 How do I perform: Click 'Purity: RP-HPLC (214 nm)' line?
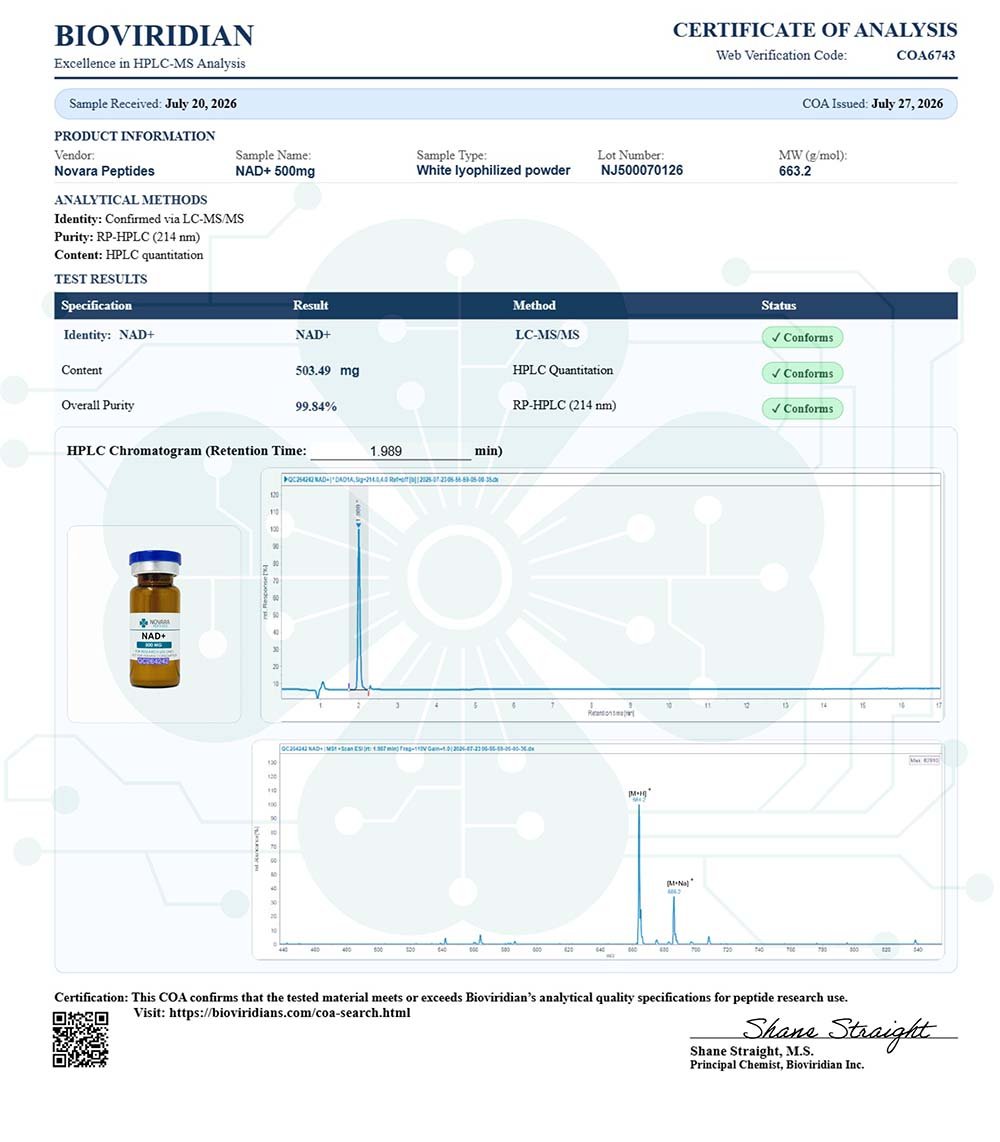(127, 237)
